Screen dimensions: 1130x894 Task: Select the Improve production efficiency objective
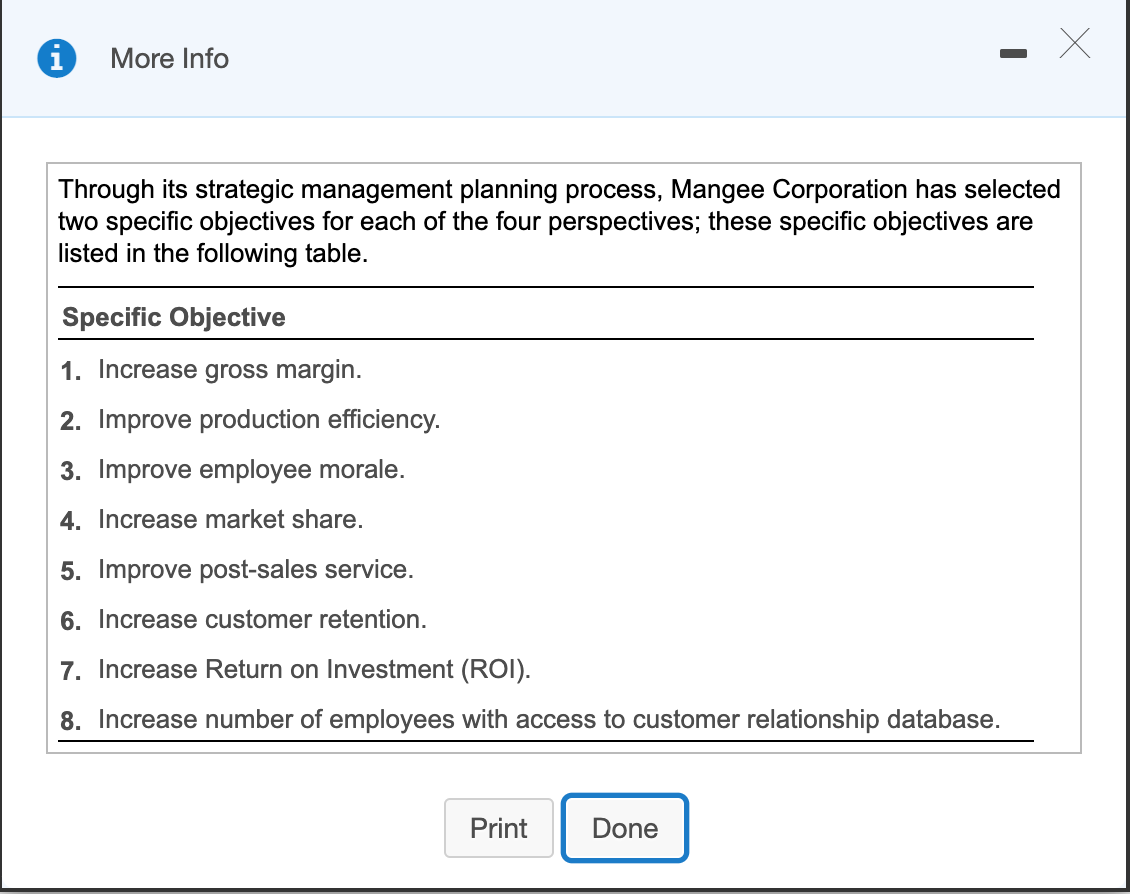268,419
